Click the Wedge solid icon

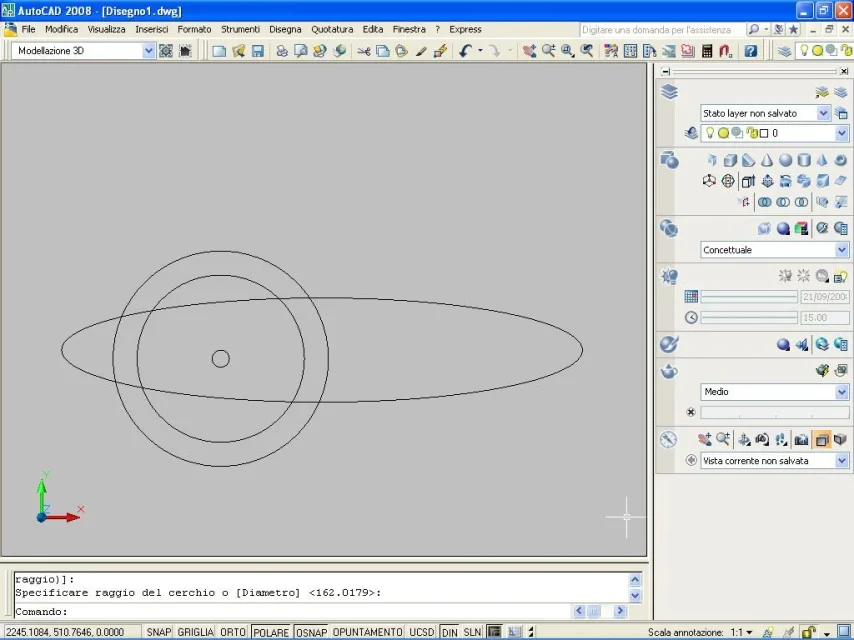[748, 160]
